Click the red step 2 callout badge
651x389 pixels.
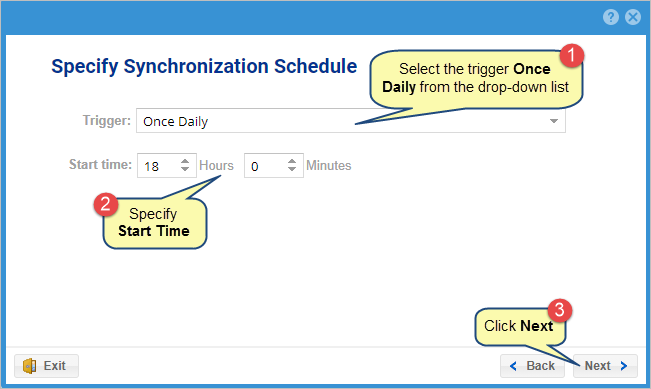point(106,205)
